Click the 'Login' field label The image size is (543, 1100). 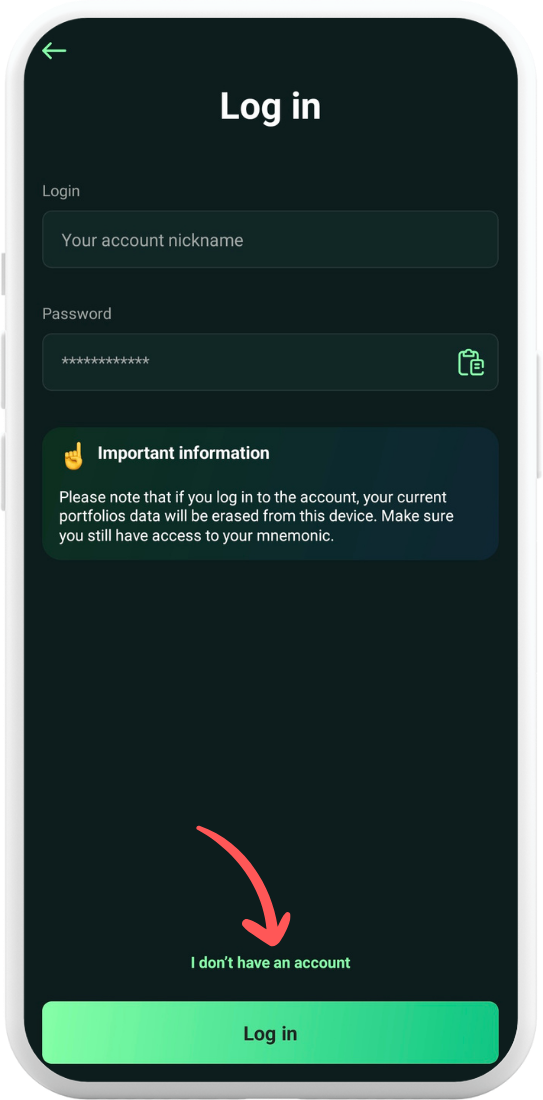61,191
